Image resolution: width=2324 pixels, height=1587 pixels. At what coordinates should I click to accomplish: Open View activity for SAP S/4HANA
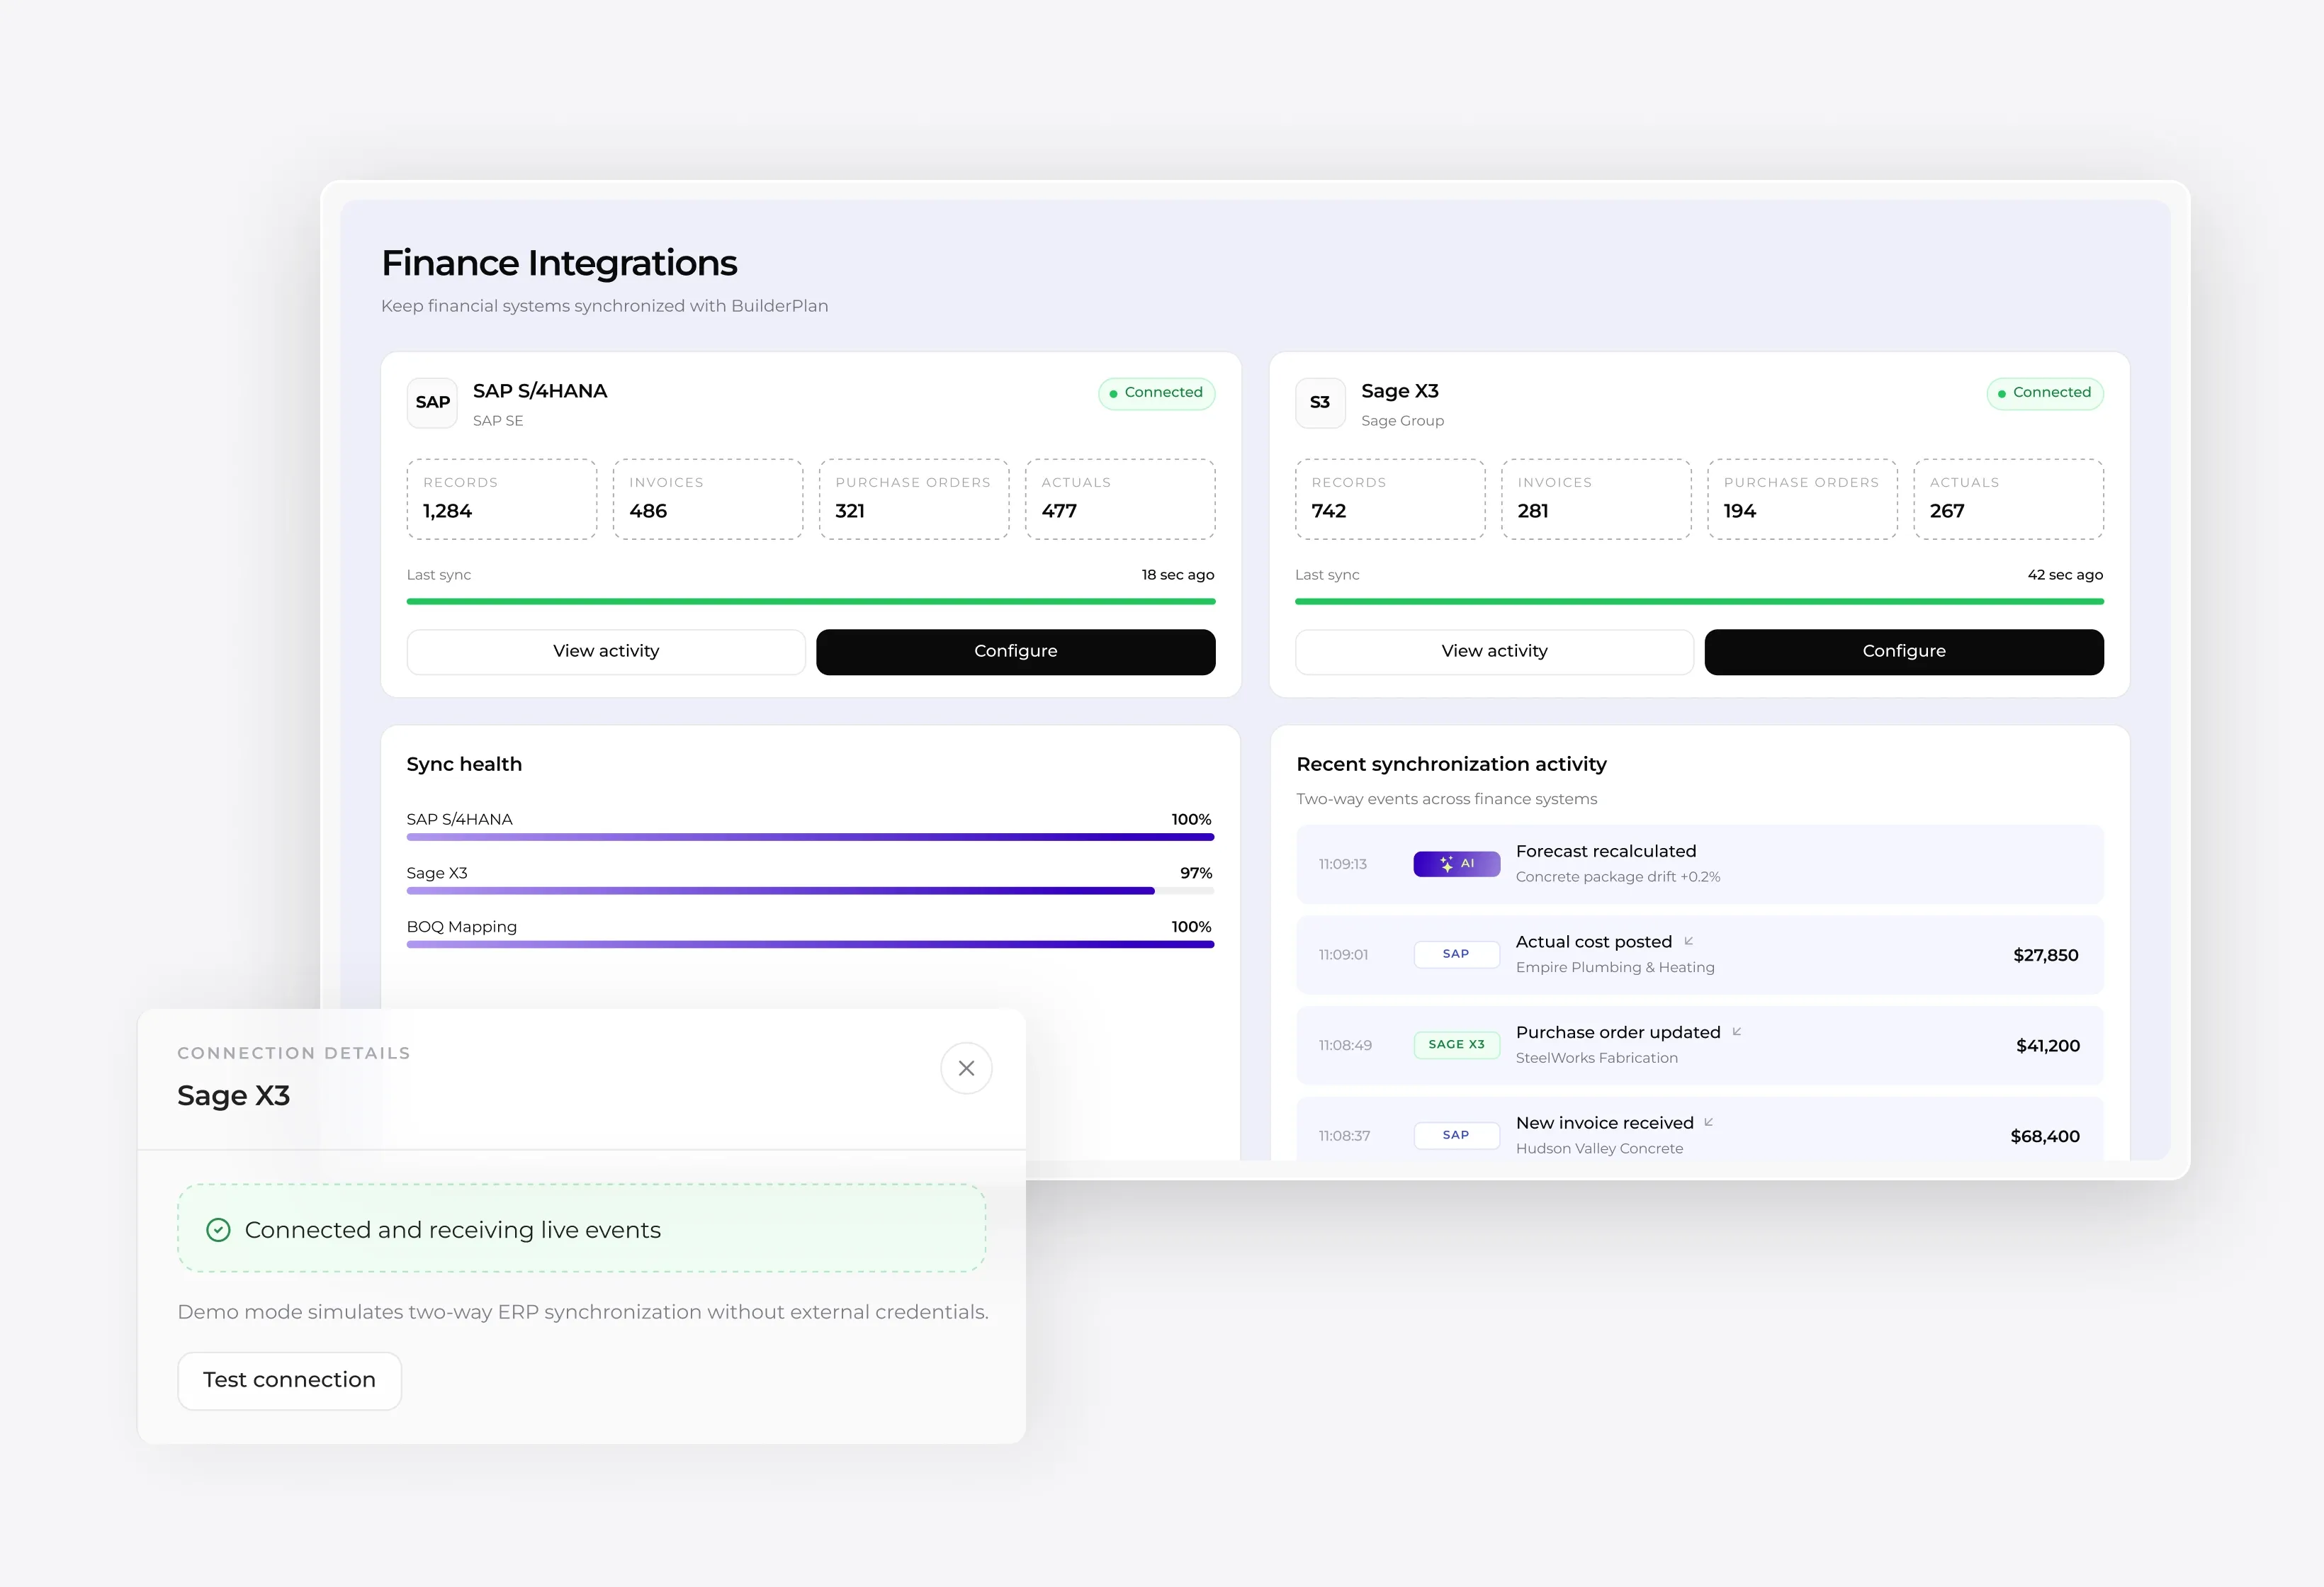coord(606,652)
